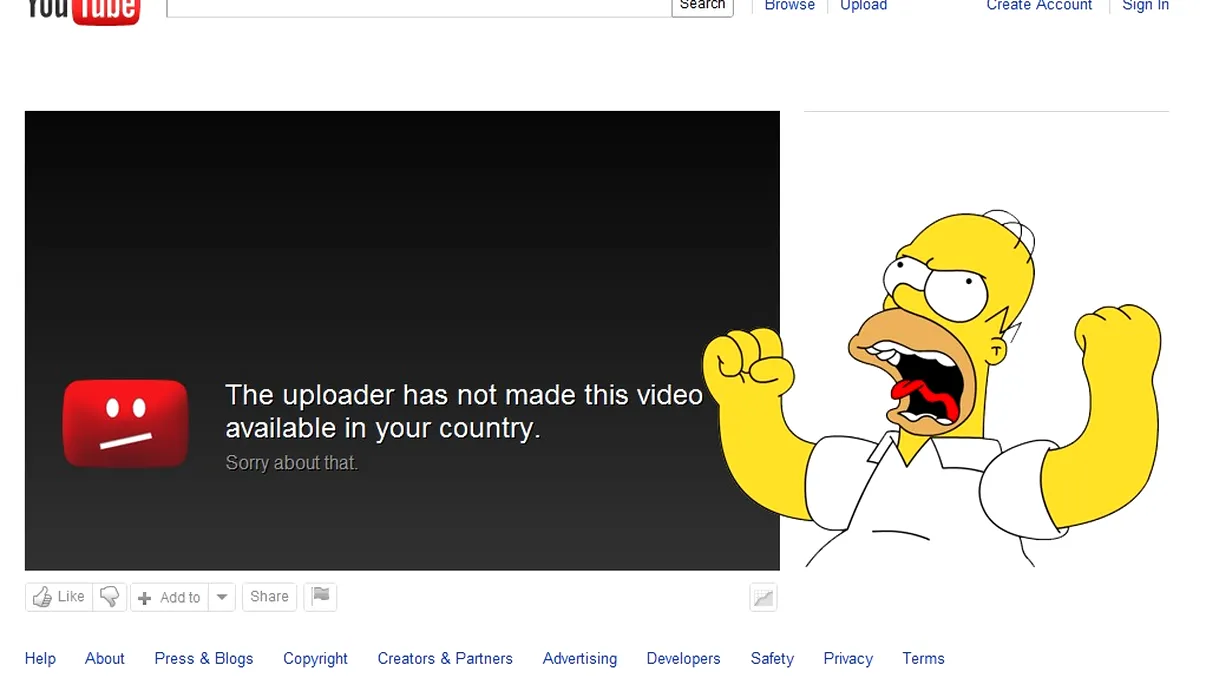Click the 'Sorry about that.' text
The image size is (1206, 678).
click(x=291, y=463)
